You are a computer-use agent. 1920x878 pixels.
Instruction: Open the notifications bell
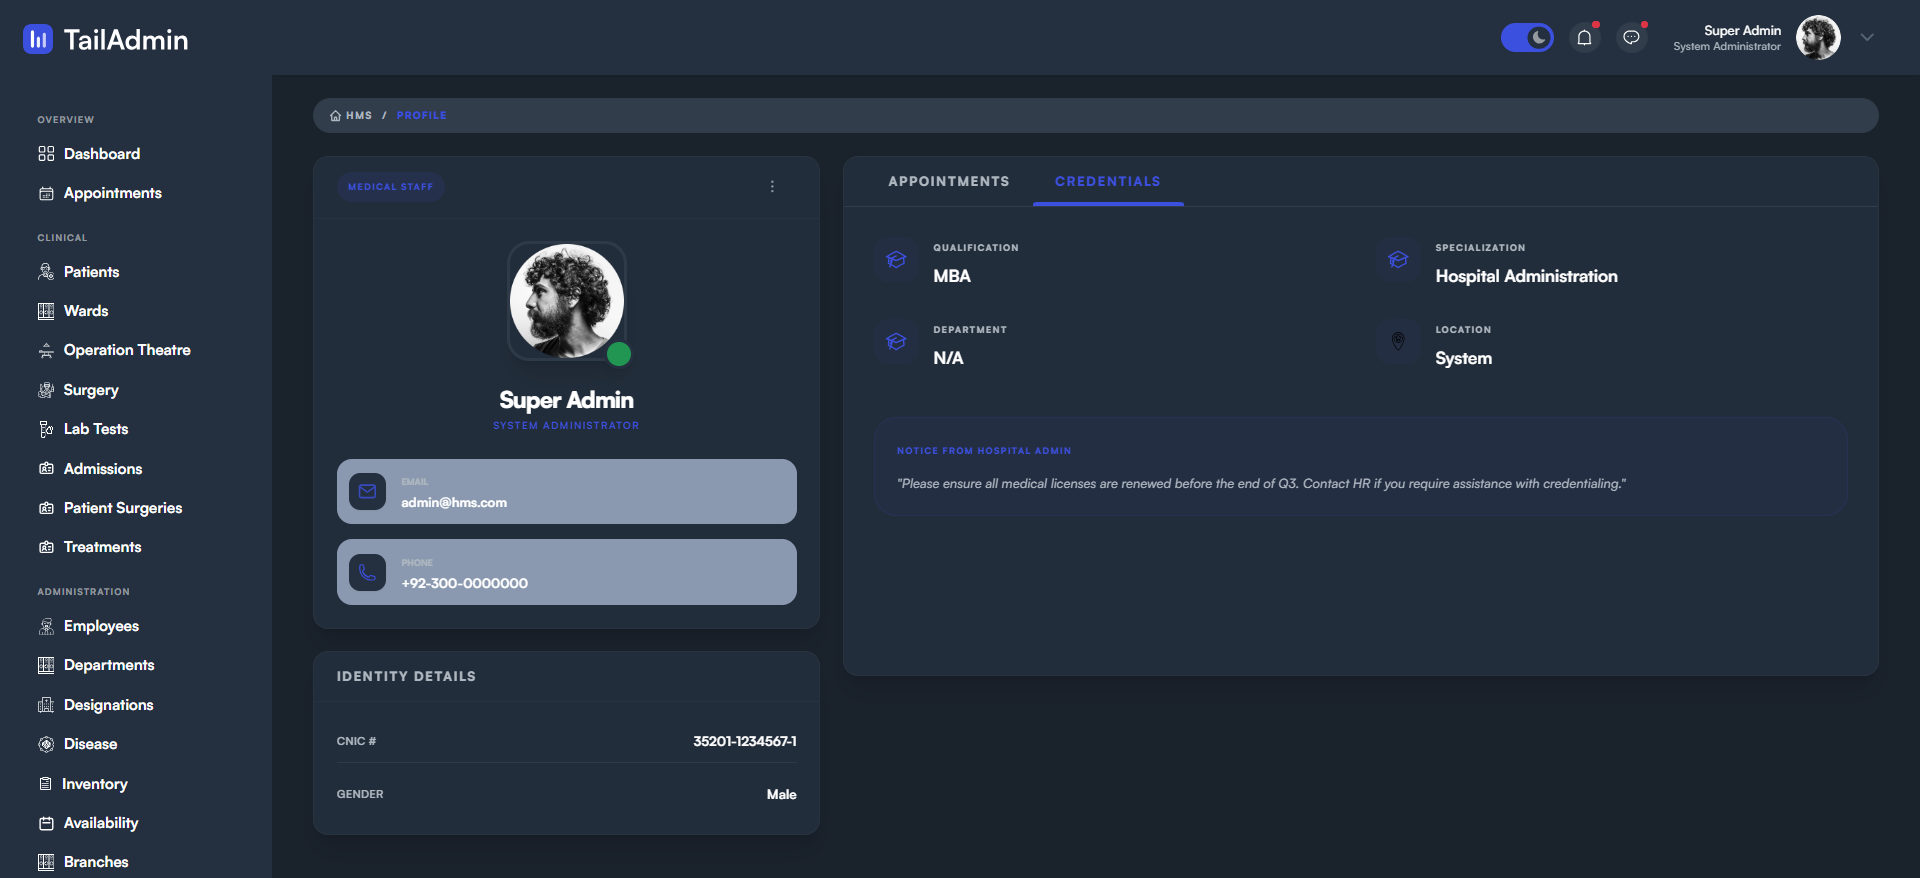coord(1584,38)
